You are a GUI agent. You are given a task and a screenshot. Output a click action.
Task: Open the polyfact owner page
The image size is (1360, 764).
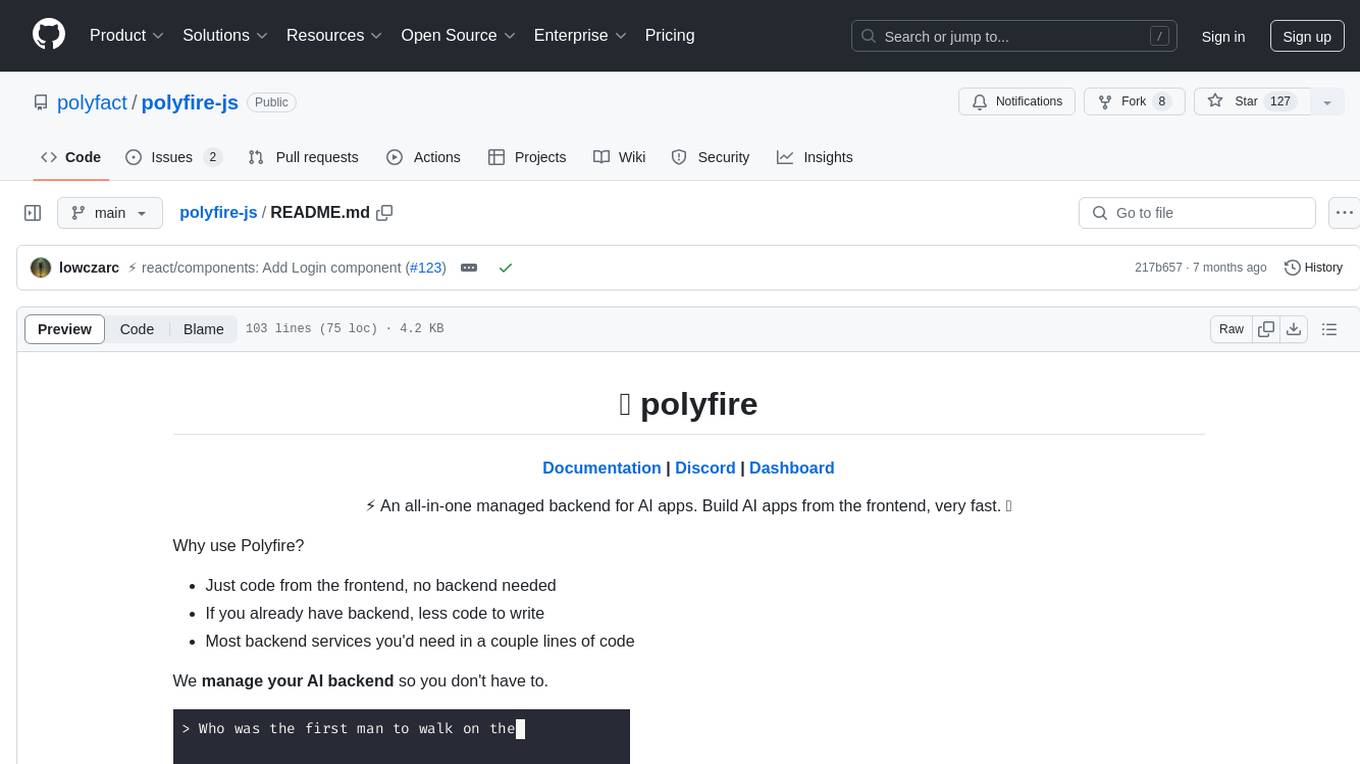[x=92, y=102]
